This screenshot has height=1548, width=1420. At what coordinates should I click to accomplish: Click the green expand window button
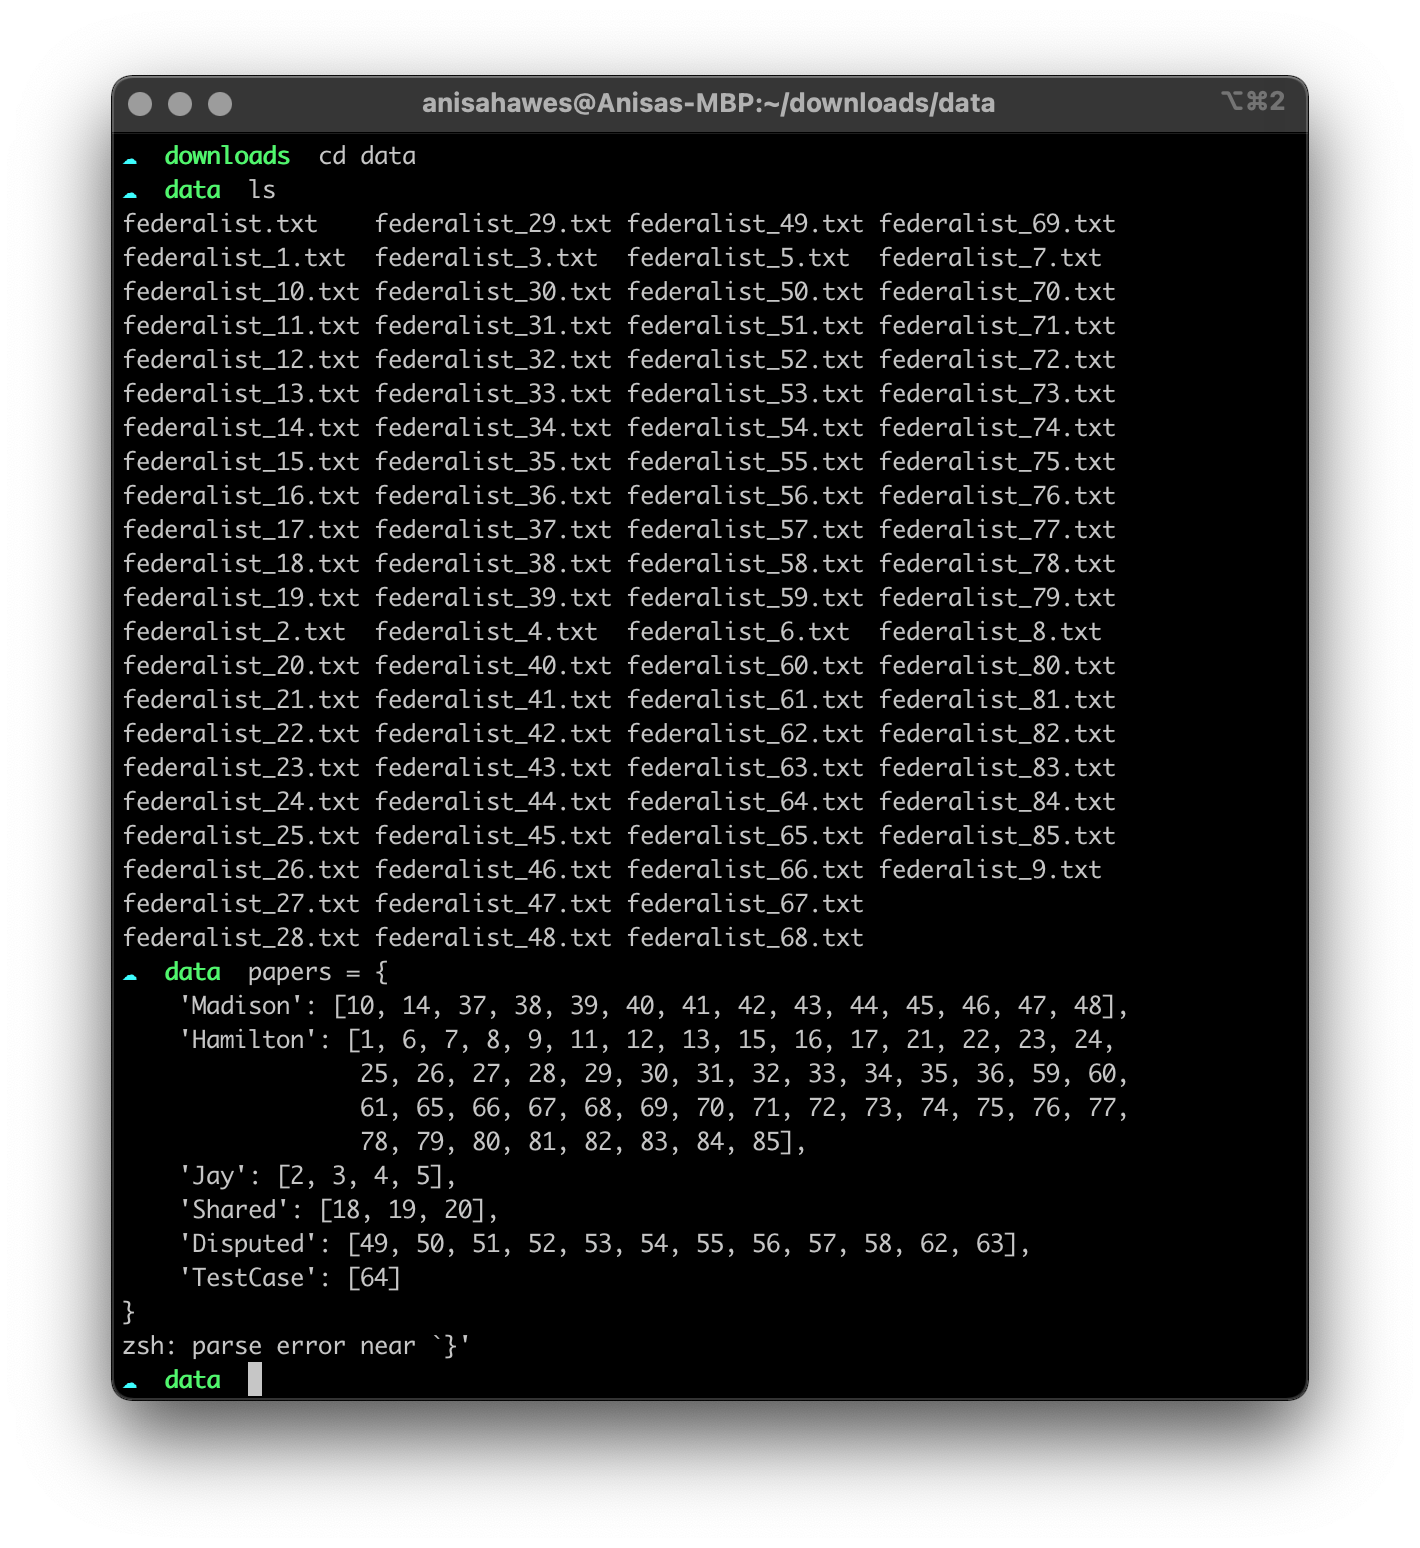point(218,102)
